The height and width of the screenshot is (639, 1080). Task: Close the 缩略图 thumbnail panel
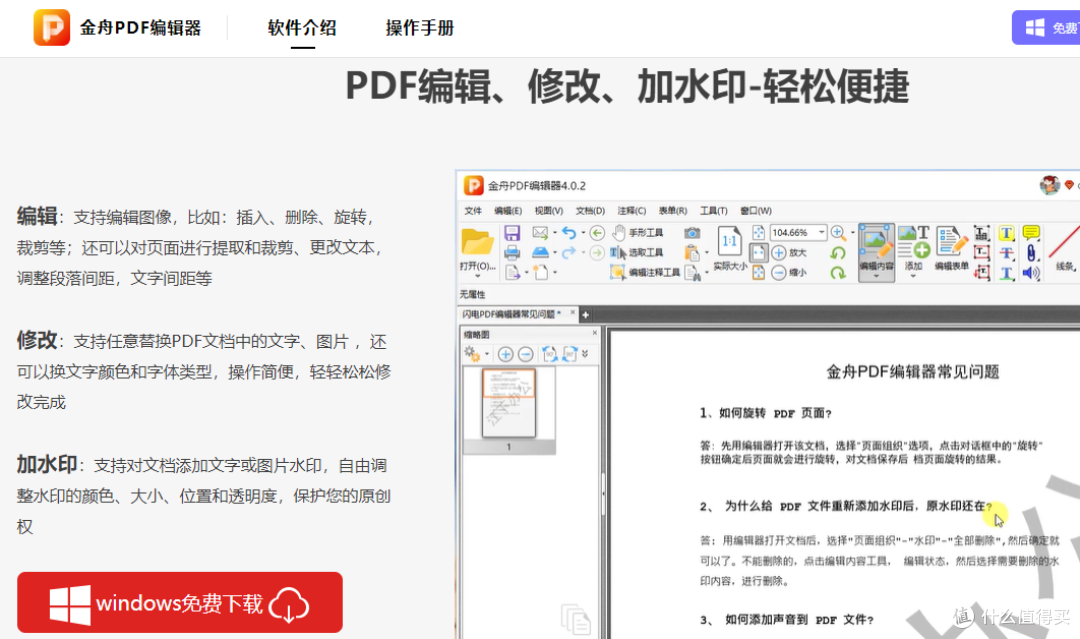(x=595, y=333)
